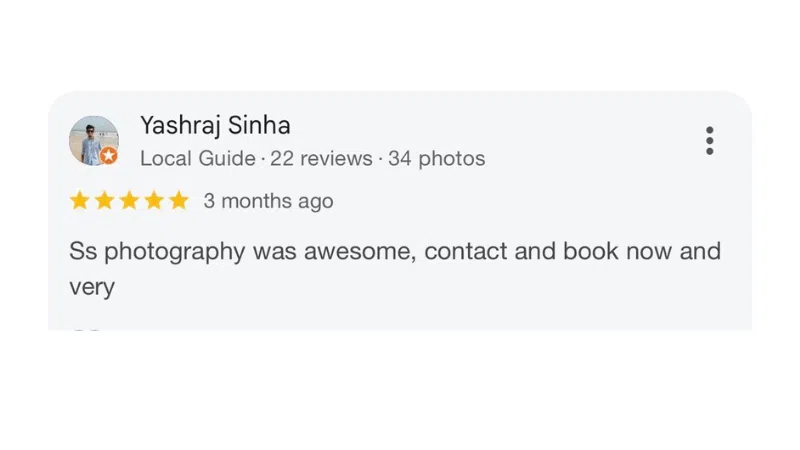Screen dimensions: 800x450
Task: Click the orange Local Guide star badge
Action: click(109, 156)
